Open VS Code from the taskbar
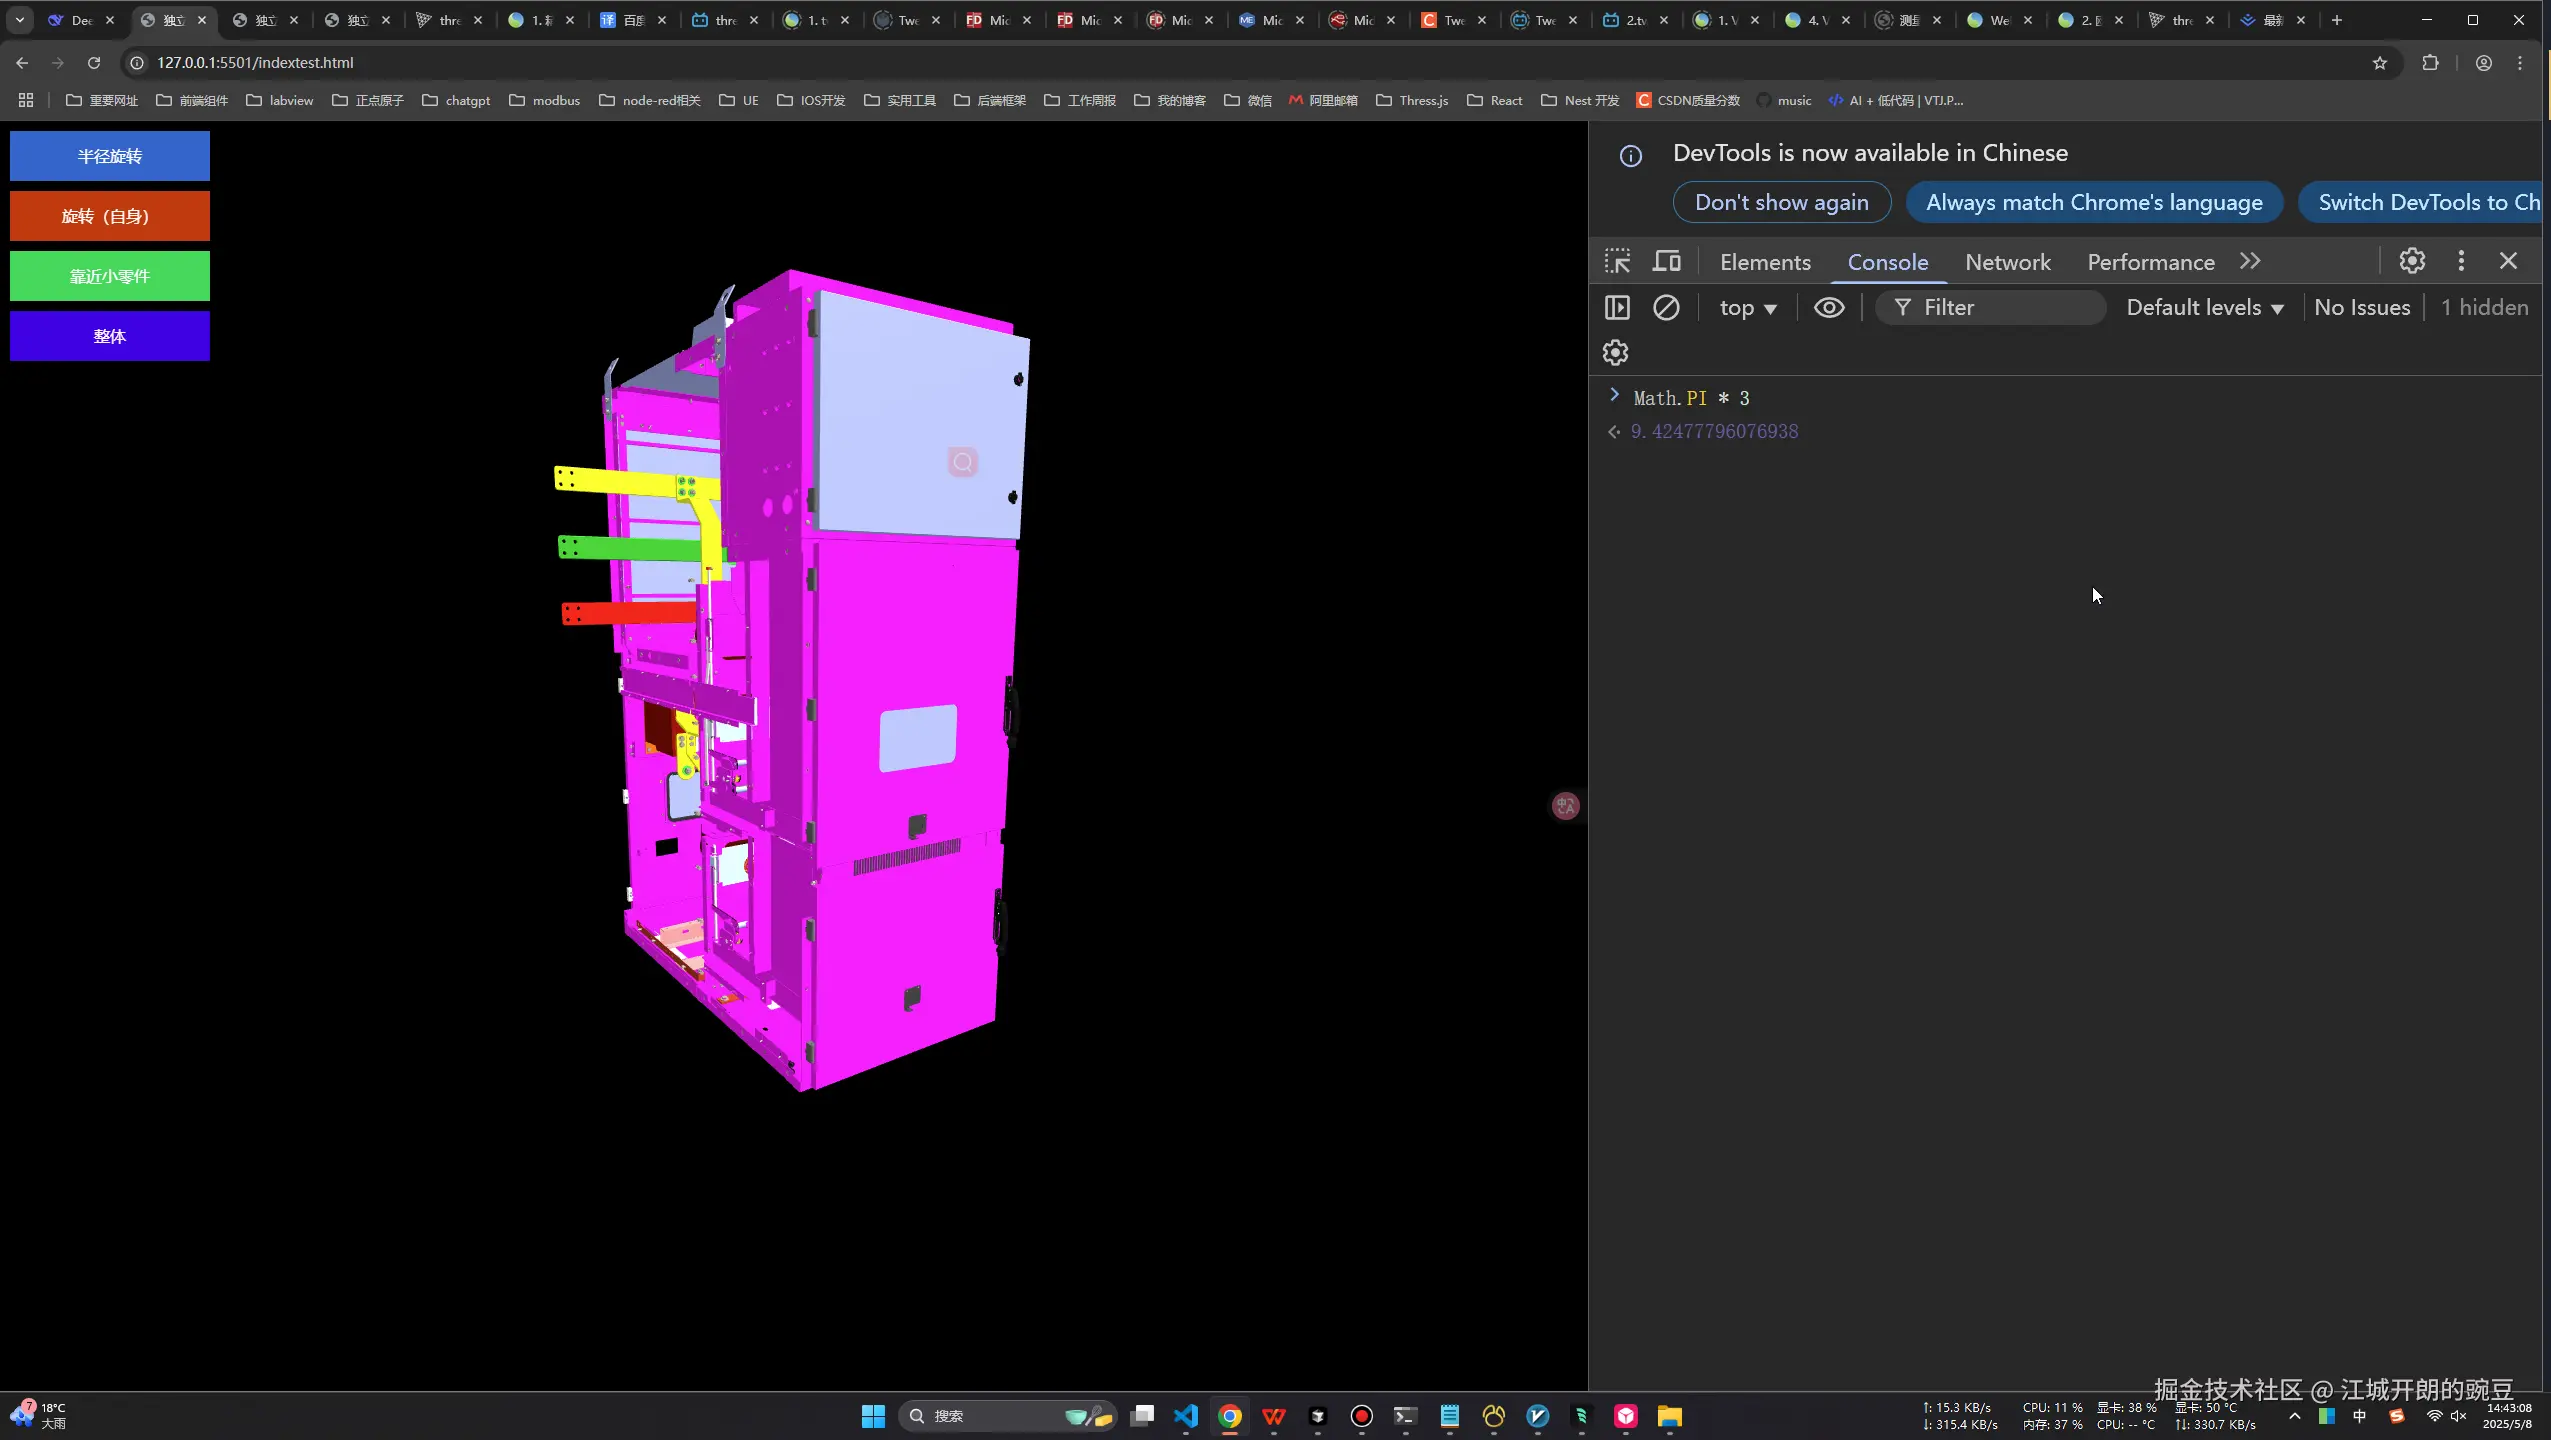The height and width of the screenshot is (1440, 2551). point(1186,1416)
